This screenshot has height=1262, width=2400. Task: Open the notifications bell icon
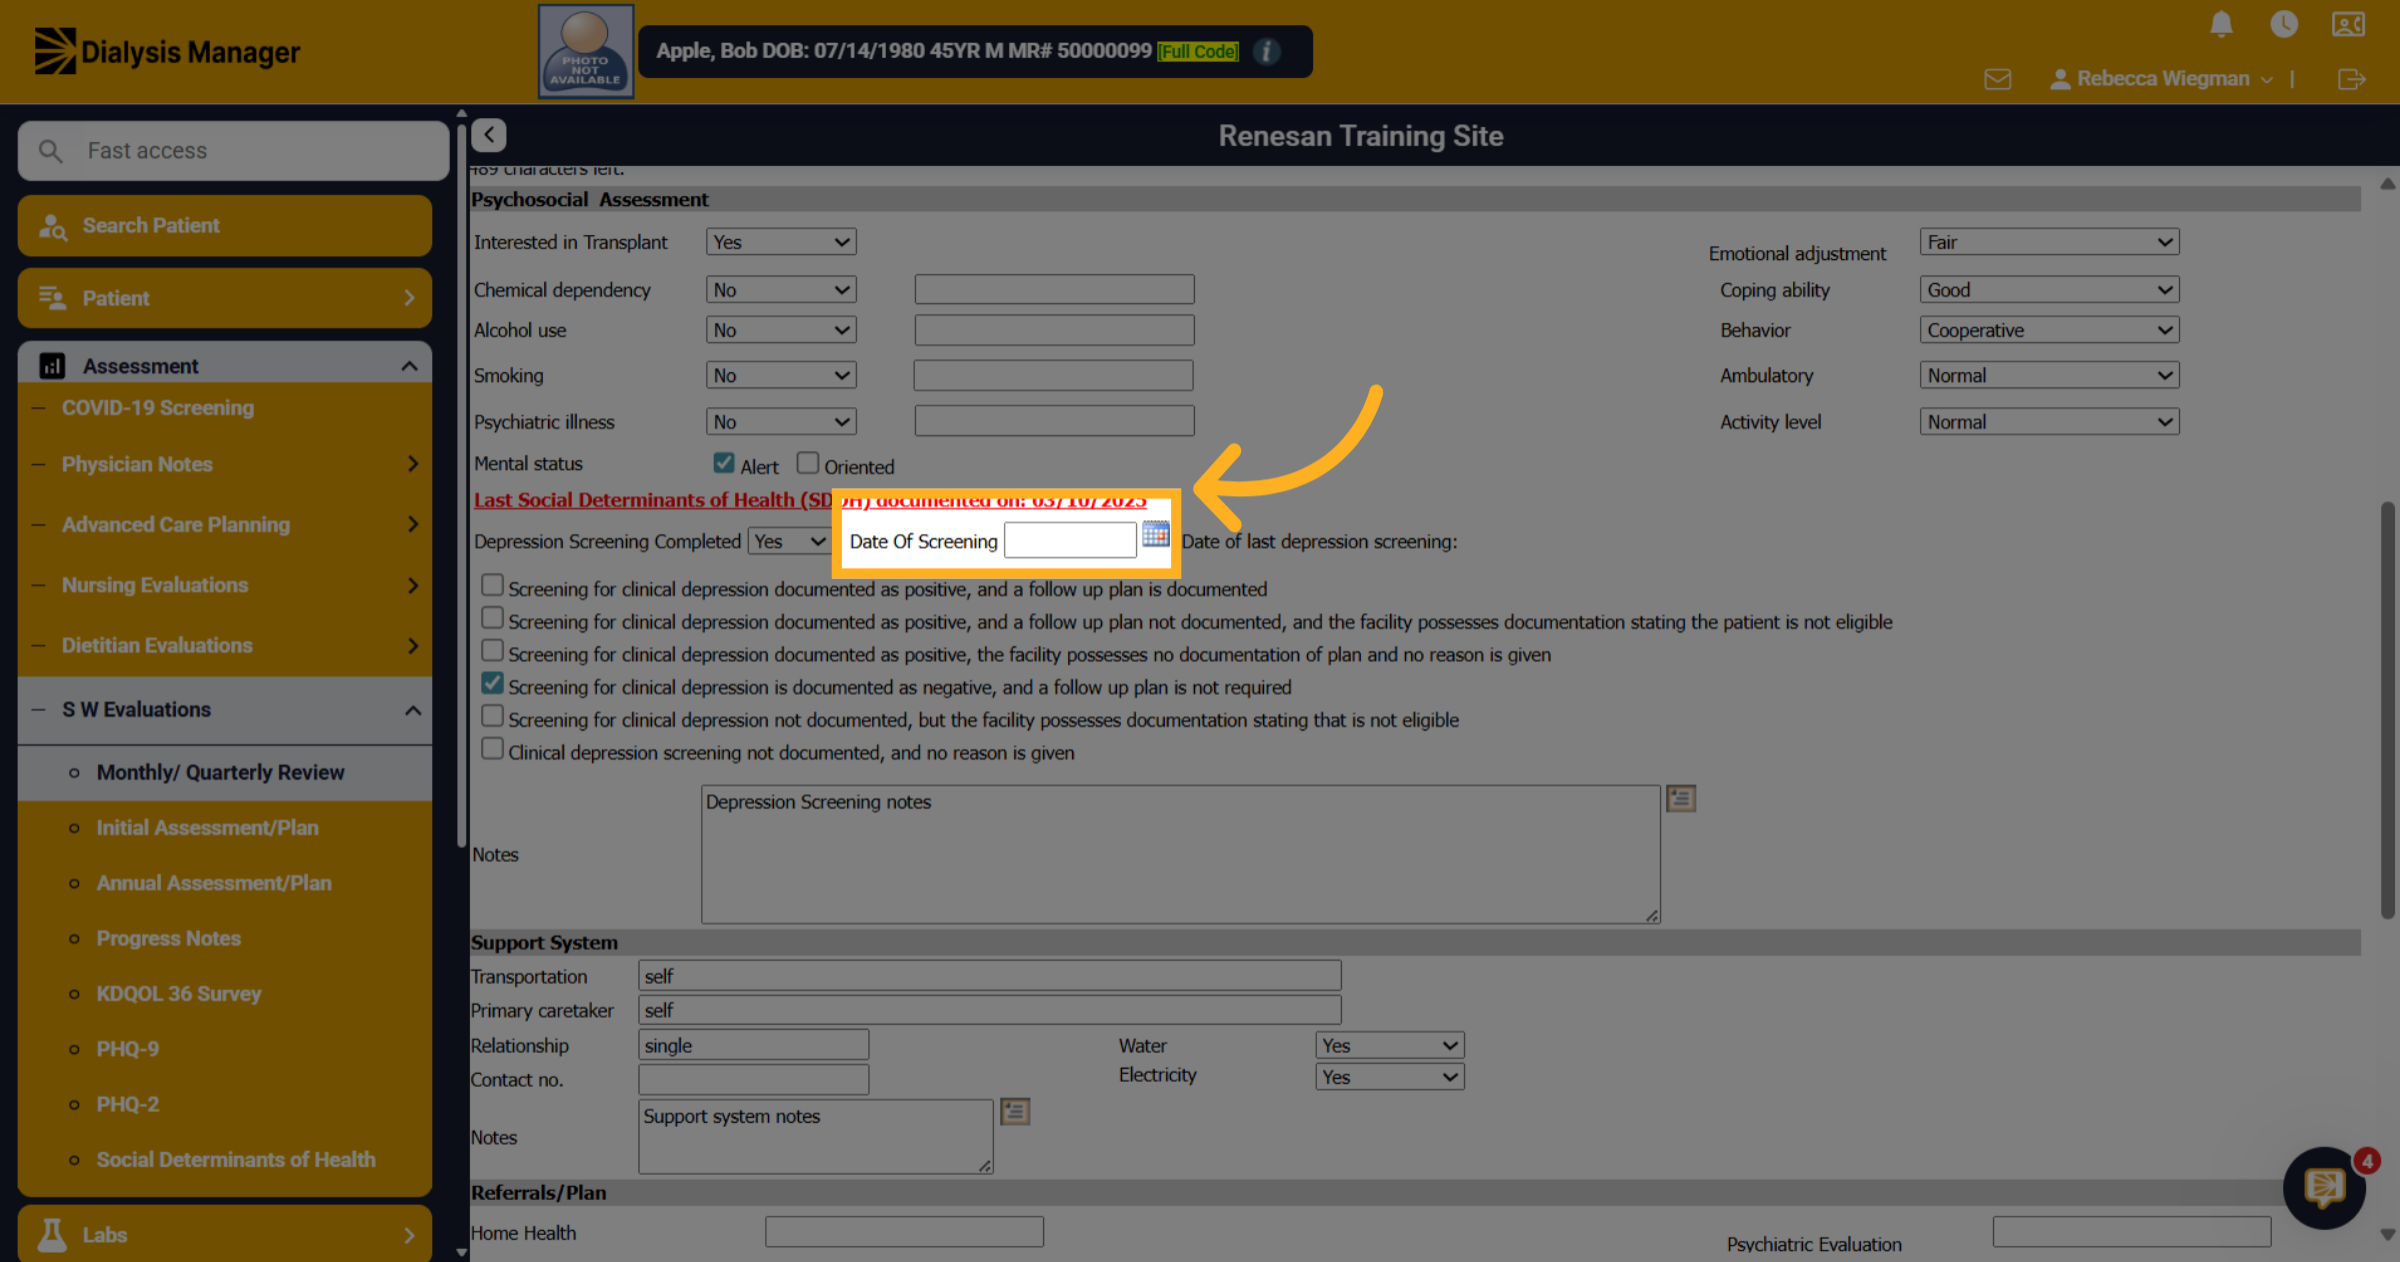[2221, 24]
